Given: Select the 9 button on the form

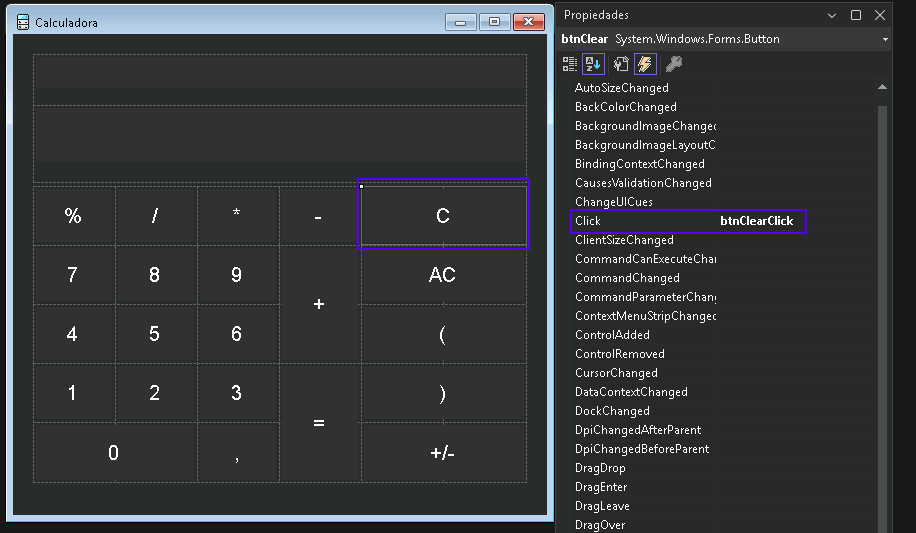Looking at the screenshot, I should (x=237, y=275).
